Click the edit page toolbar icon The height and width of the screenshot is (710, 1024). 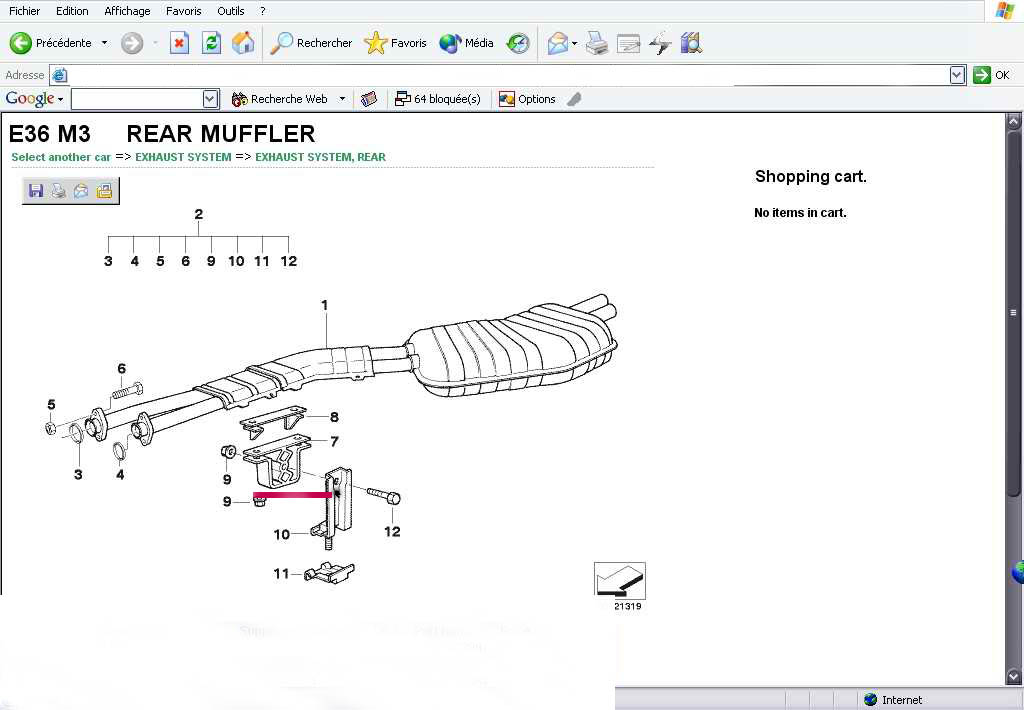pos(628,43)
